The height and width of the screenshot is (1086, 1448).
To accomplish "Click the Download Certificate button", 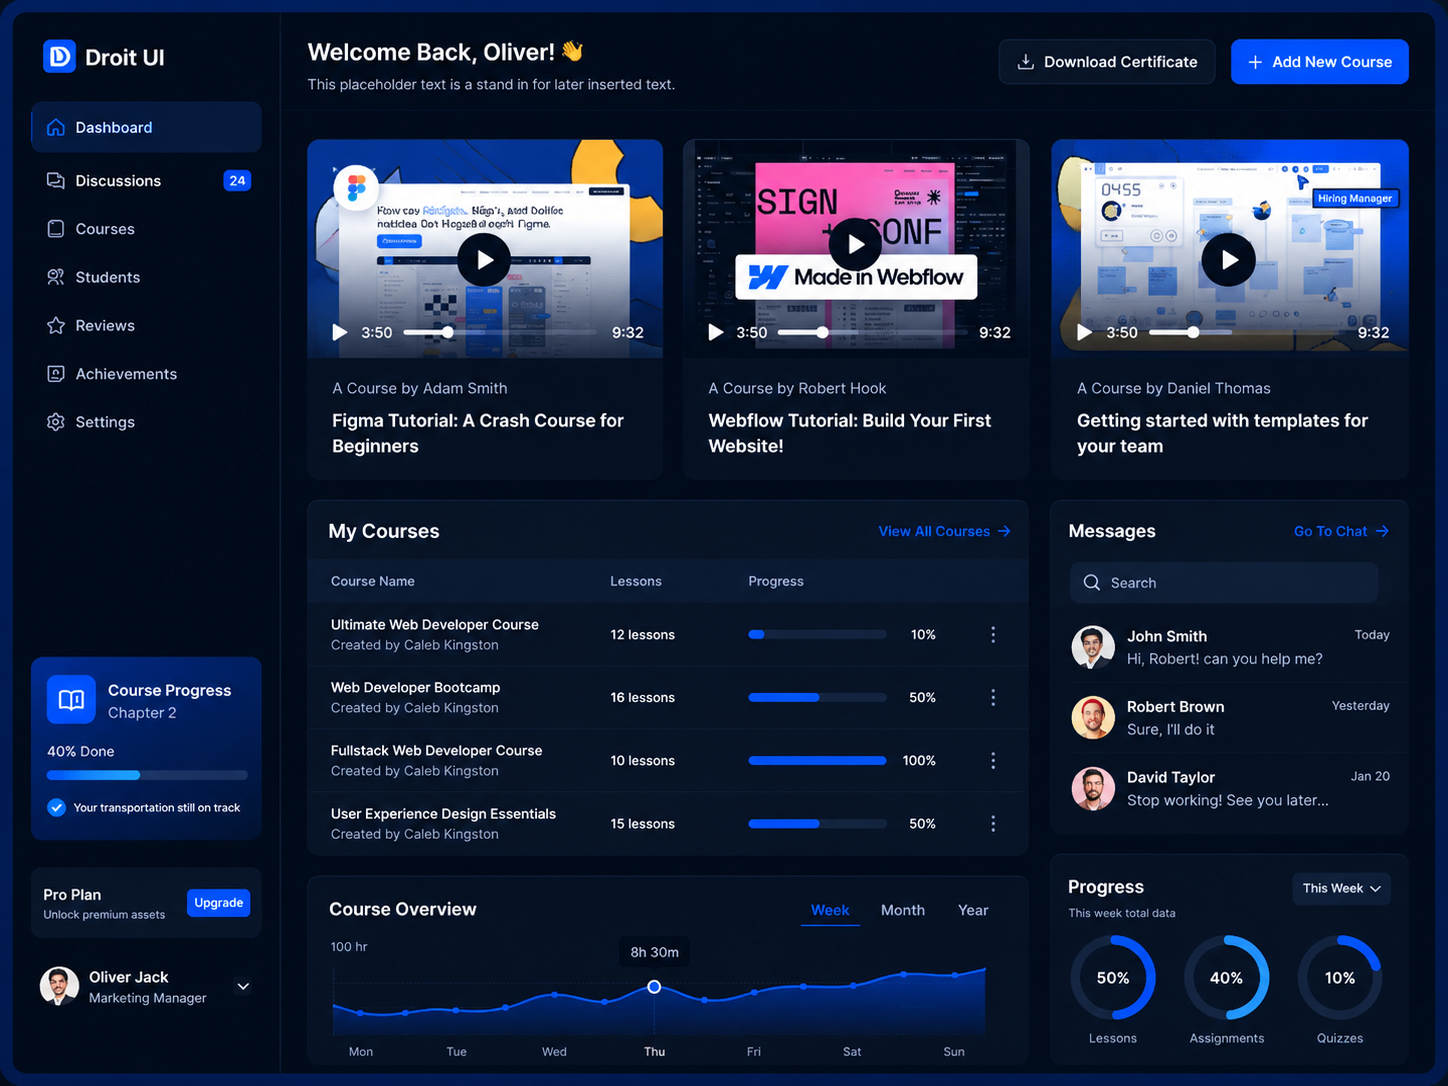I will (x=1107, y=62).
